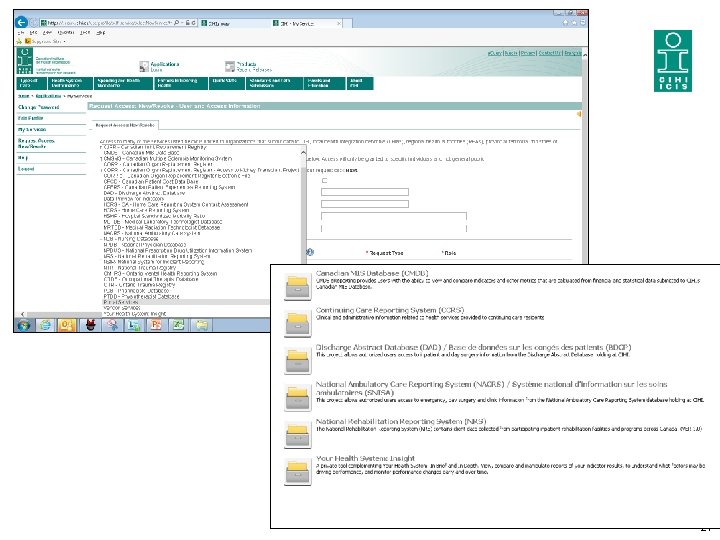The height and width of the screenshot is (540, 720).
Task: Open the Standards and Data Submission menu
Action: pyautogui.click(x=274, y=83)
